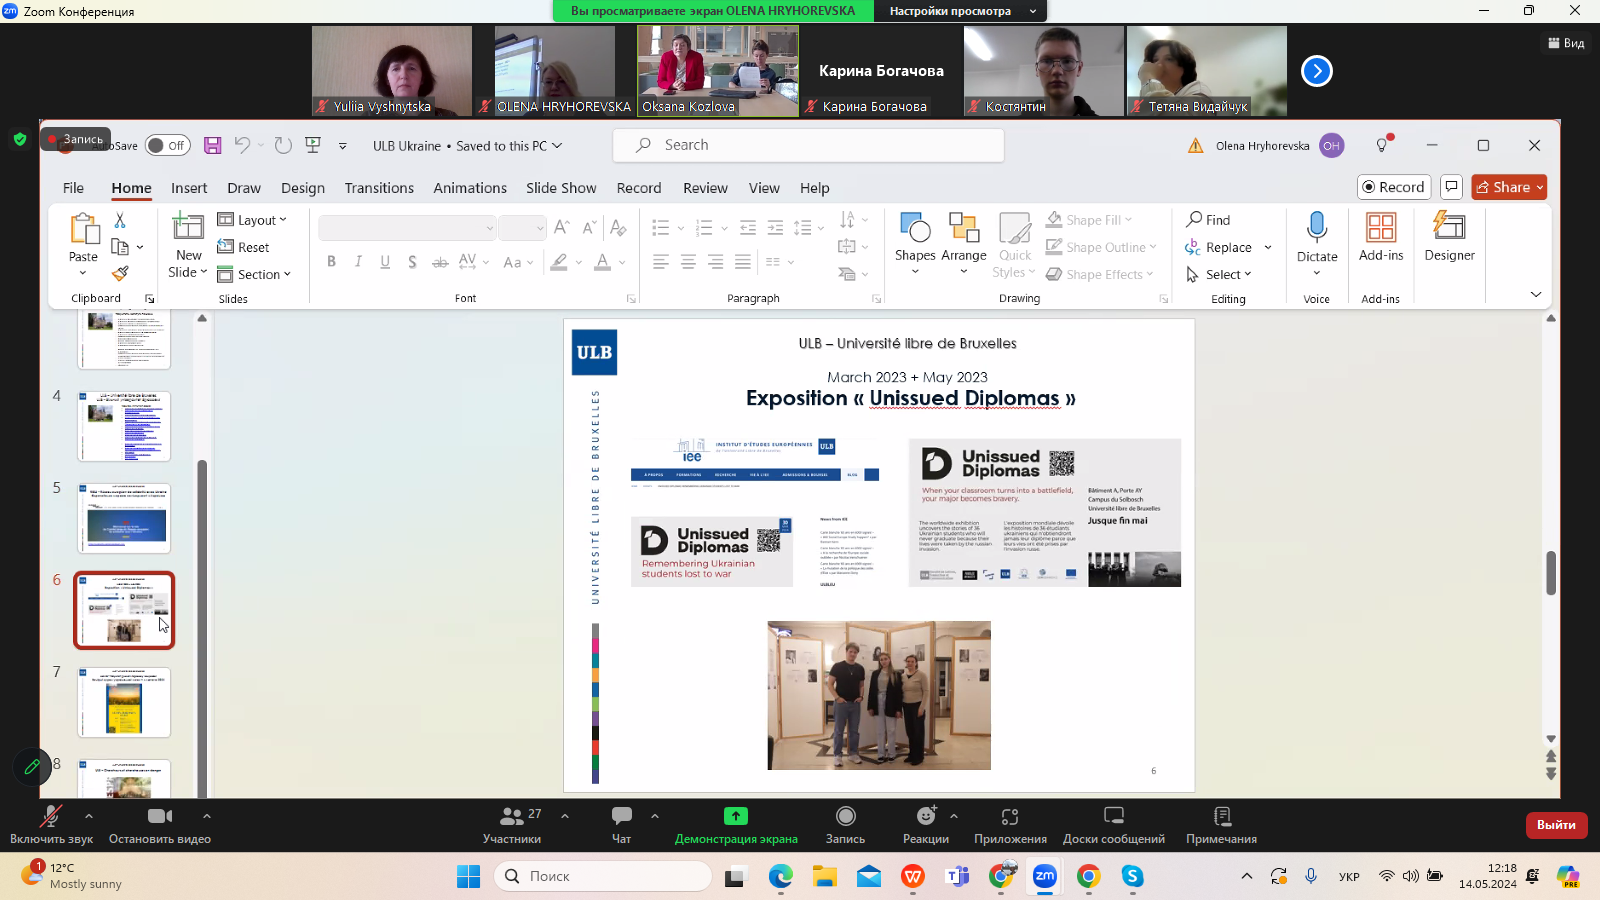Click the font color swatch
Screen dimensions: 1600x900
pyautogui.click(x=602, y=262)
